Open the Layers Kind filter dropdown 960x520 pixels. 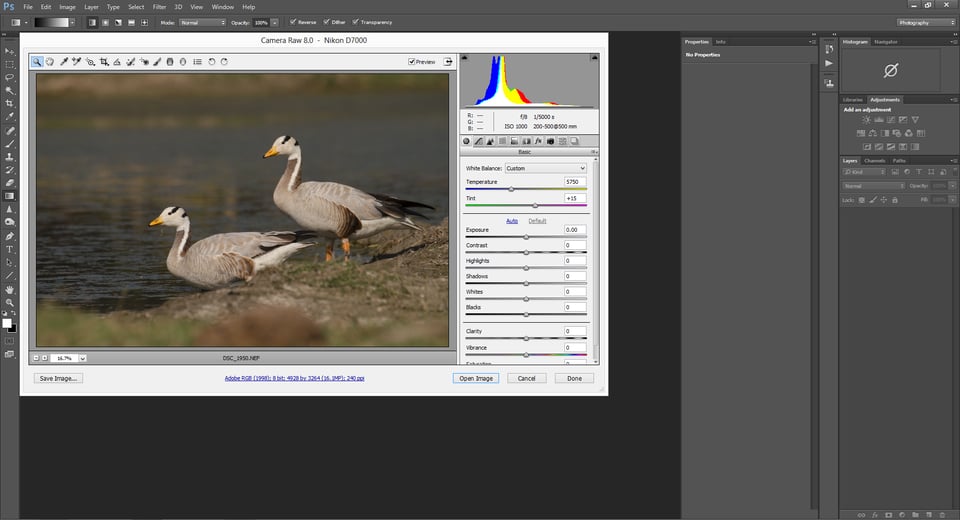pyautogui.click(x=865, y=172)
